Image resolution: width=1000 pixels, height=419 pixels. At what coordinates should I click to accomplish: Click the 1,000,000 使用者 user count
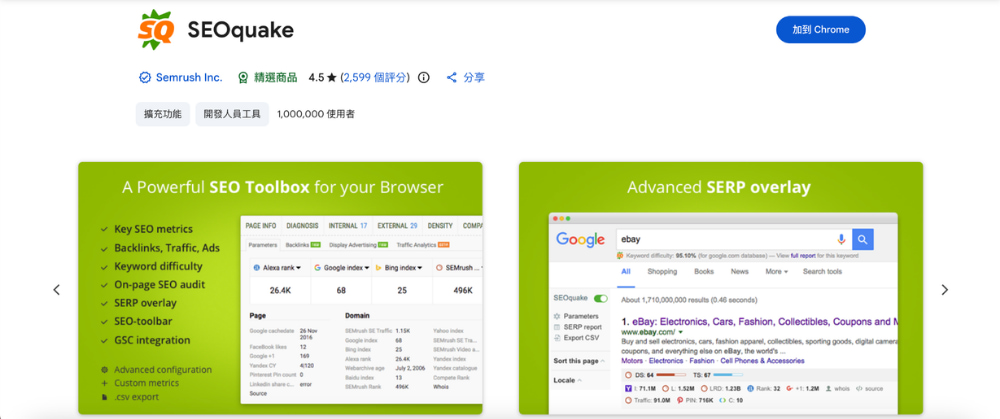coord(316,114)
